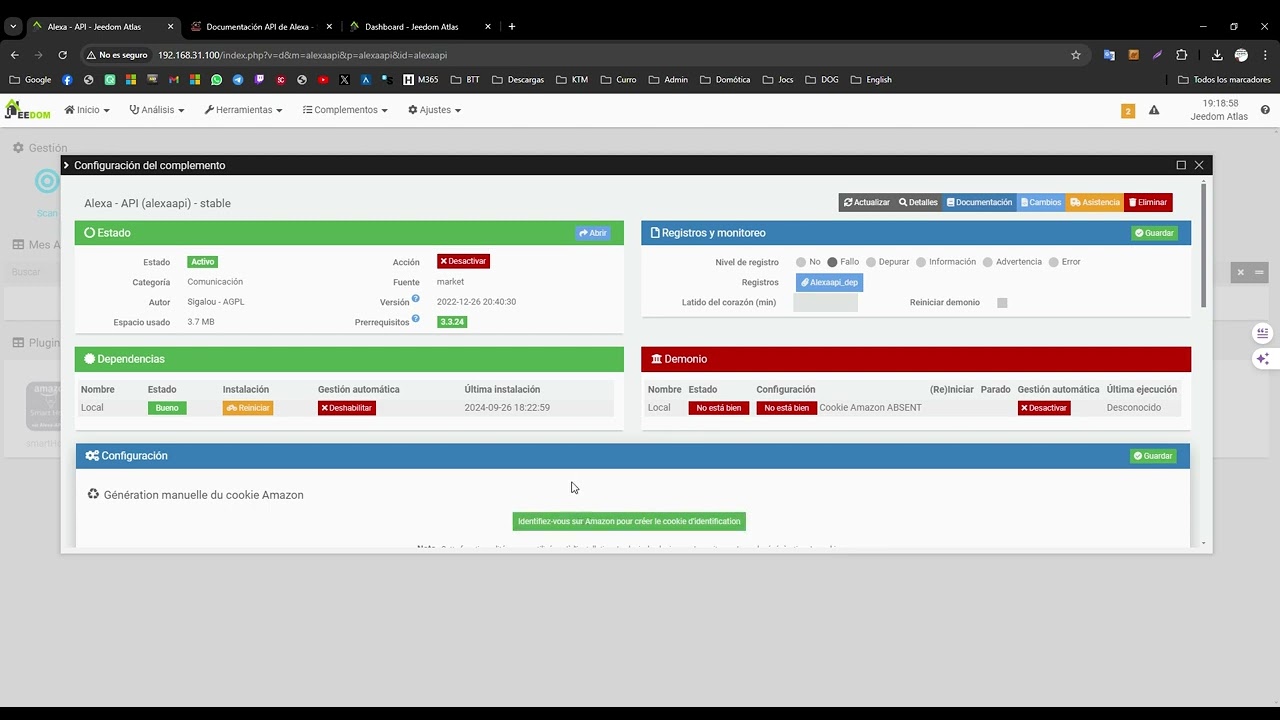The height and width of the screenshot is (720, 1280).
Task: Reload the page in Chrome
Action: [62, 55]
